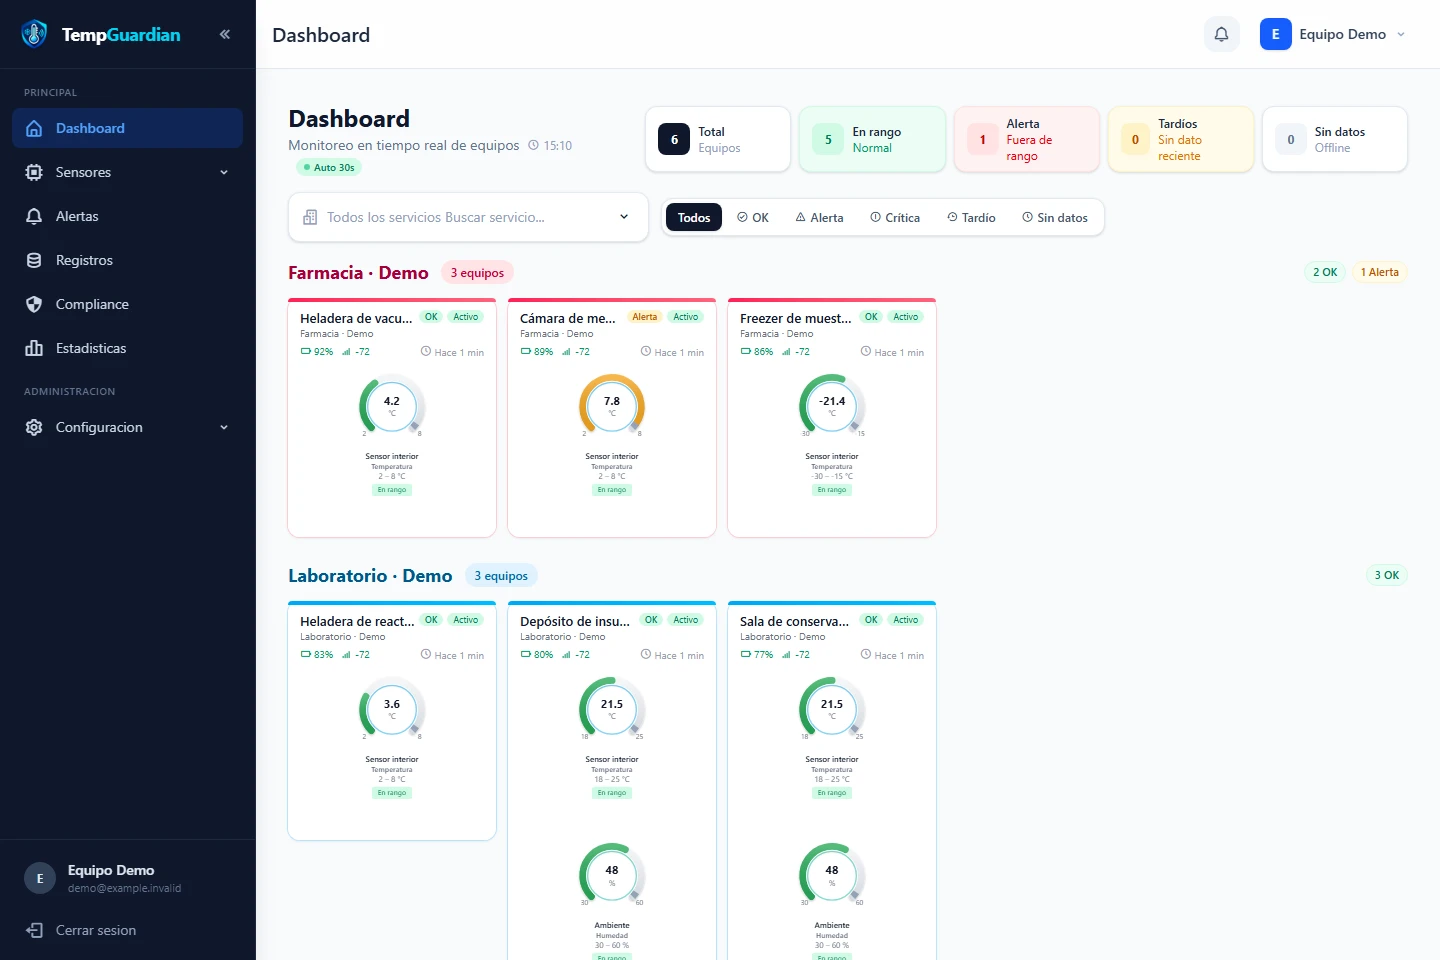The image size is (1440, 960).
Task: Click the Tardíos Sin dato reciente card
Action: pyautogui.click(x=1180, y=140)
